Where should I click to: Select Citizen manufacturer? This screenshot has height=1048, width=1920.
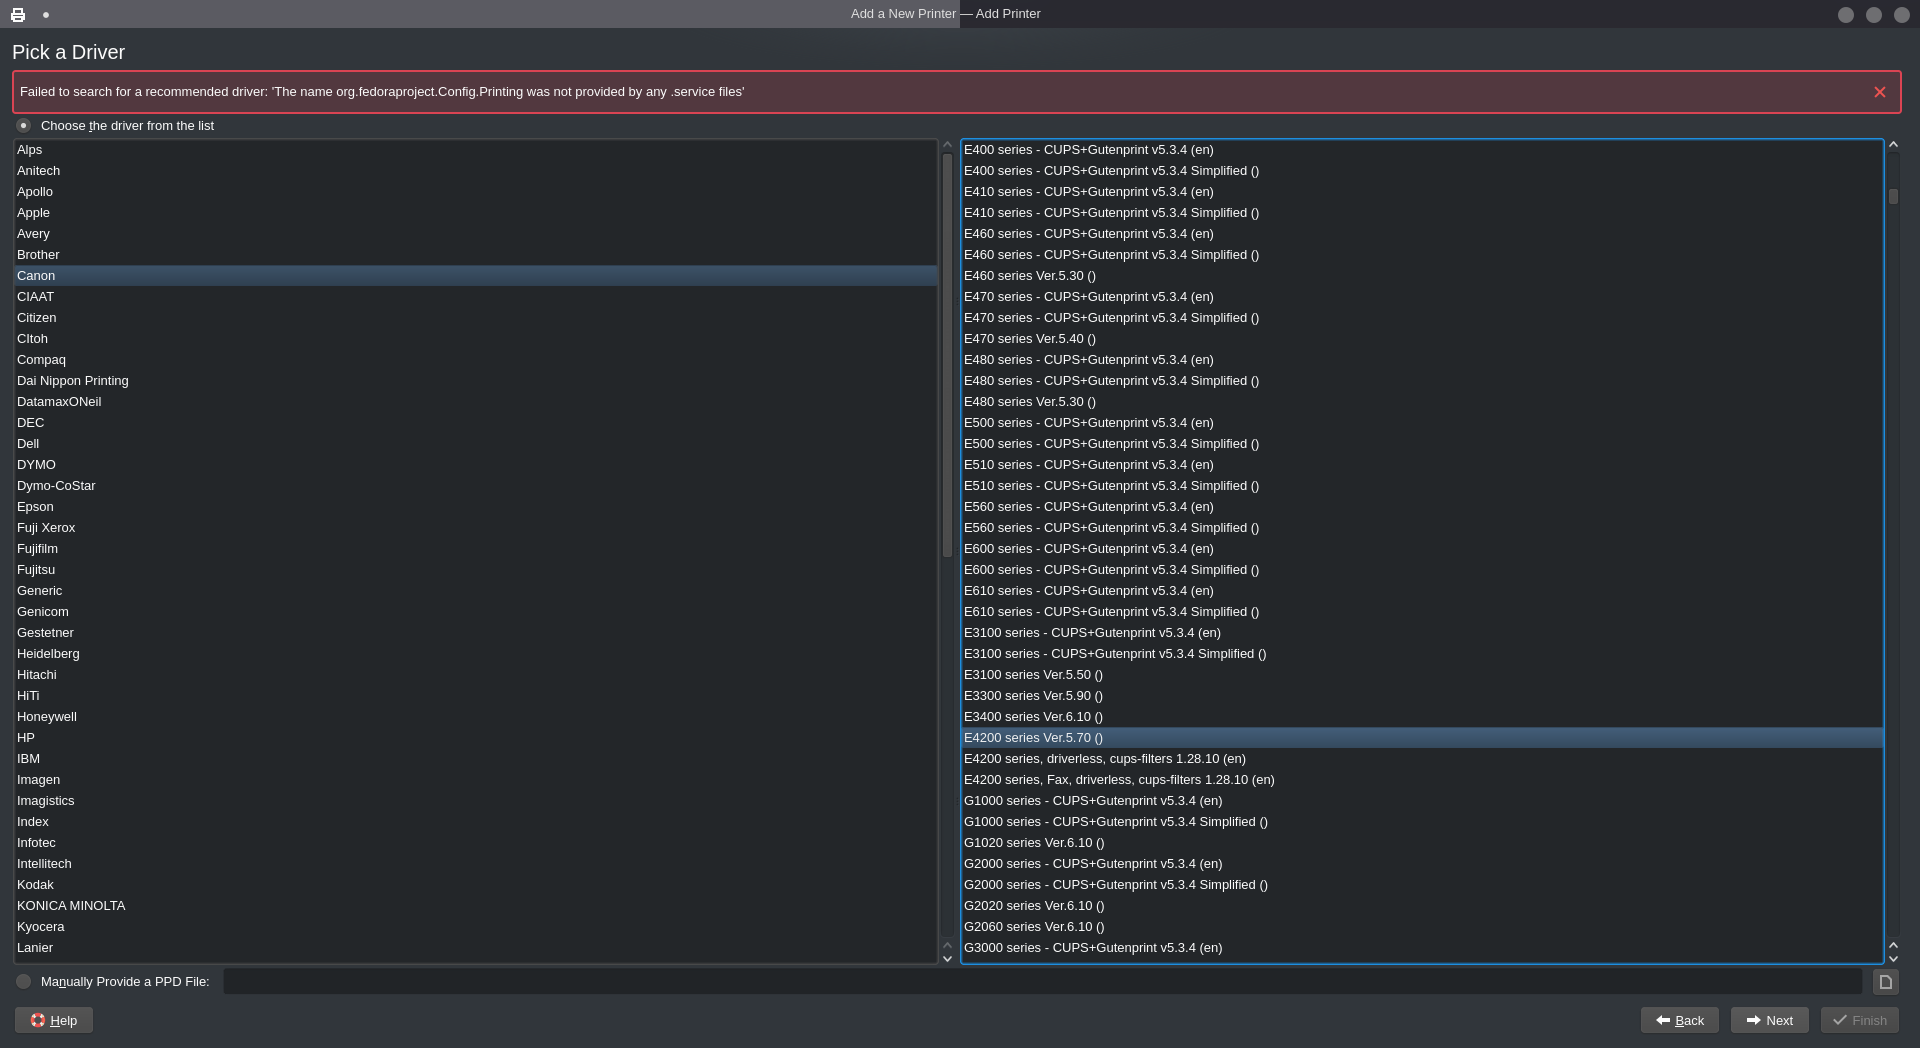coord(476,318)
